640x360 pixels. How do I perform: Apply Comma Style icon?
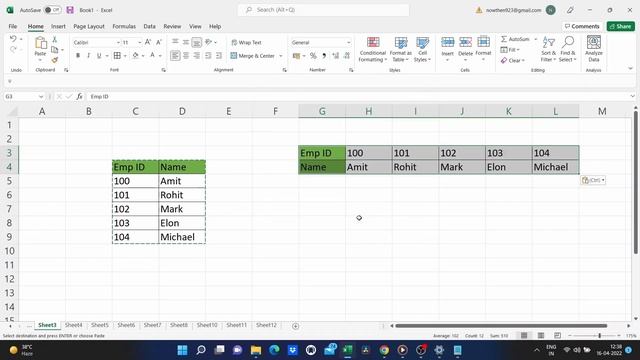(324, 56)
